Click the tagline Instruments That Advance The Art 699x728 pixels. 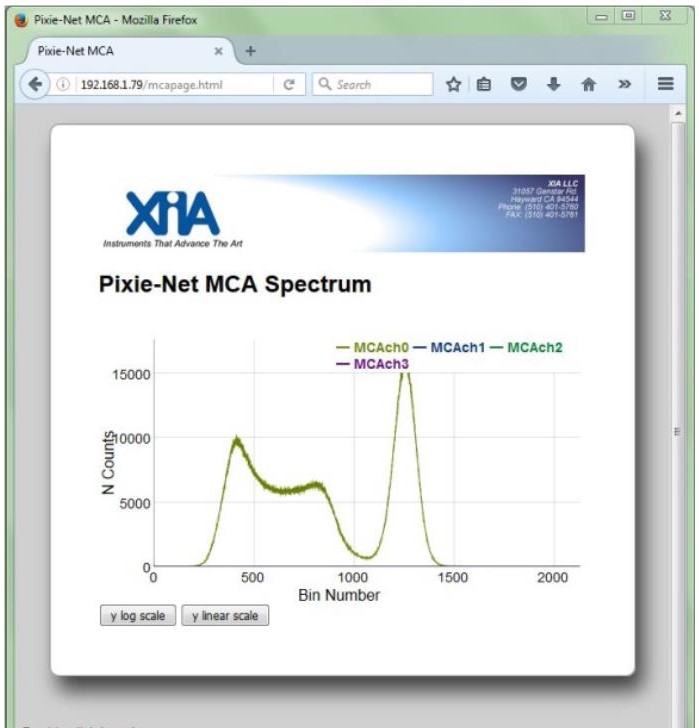point(173,244)
